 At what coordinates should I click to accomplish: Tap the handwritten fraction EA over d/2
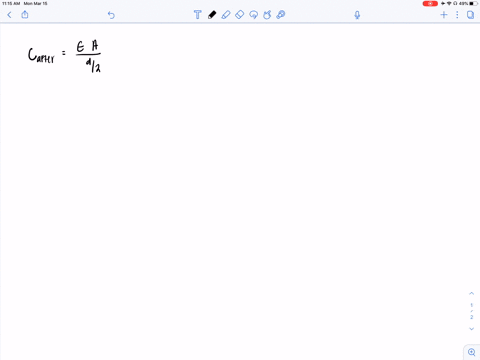click(88, 56)
